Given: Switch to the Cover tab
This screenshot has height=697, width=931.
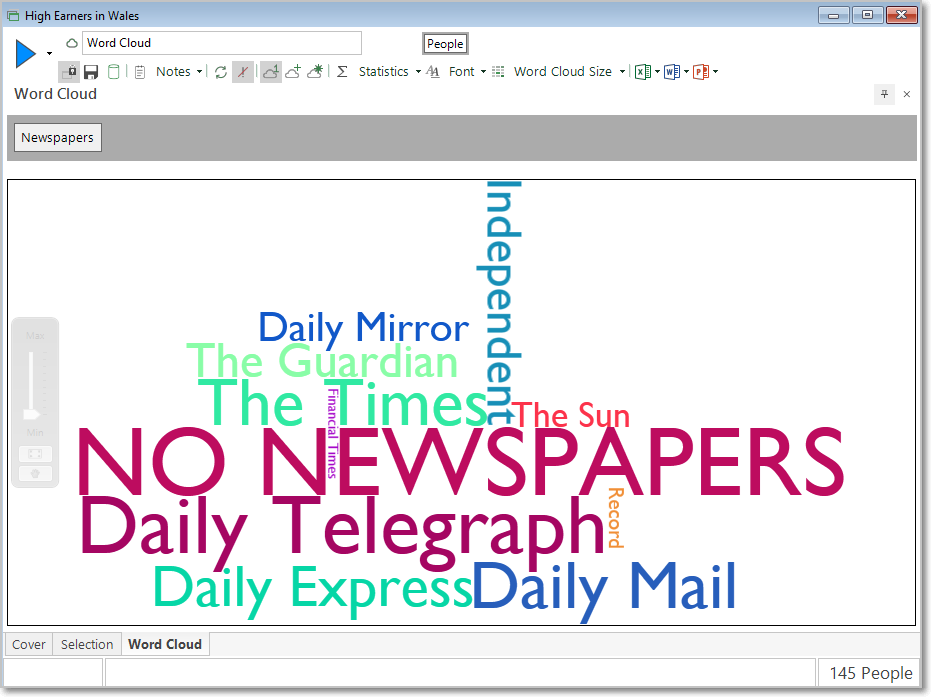Looking at the screenshot, I should (x=28, y=645).
